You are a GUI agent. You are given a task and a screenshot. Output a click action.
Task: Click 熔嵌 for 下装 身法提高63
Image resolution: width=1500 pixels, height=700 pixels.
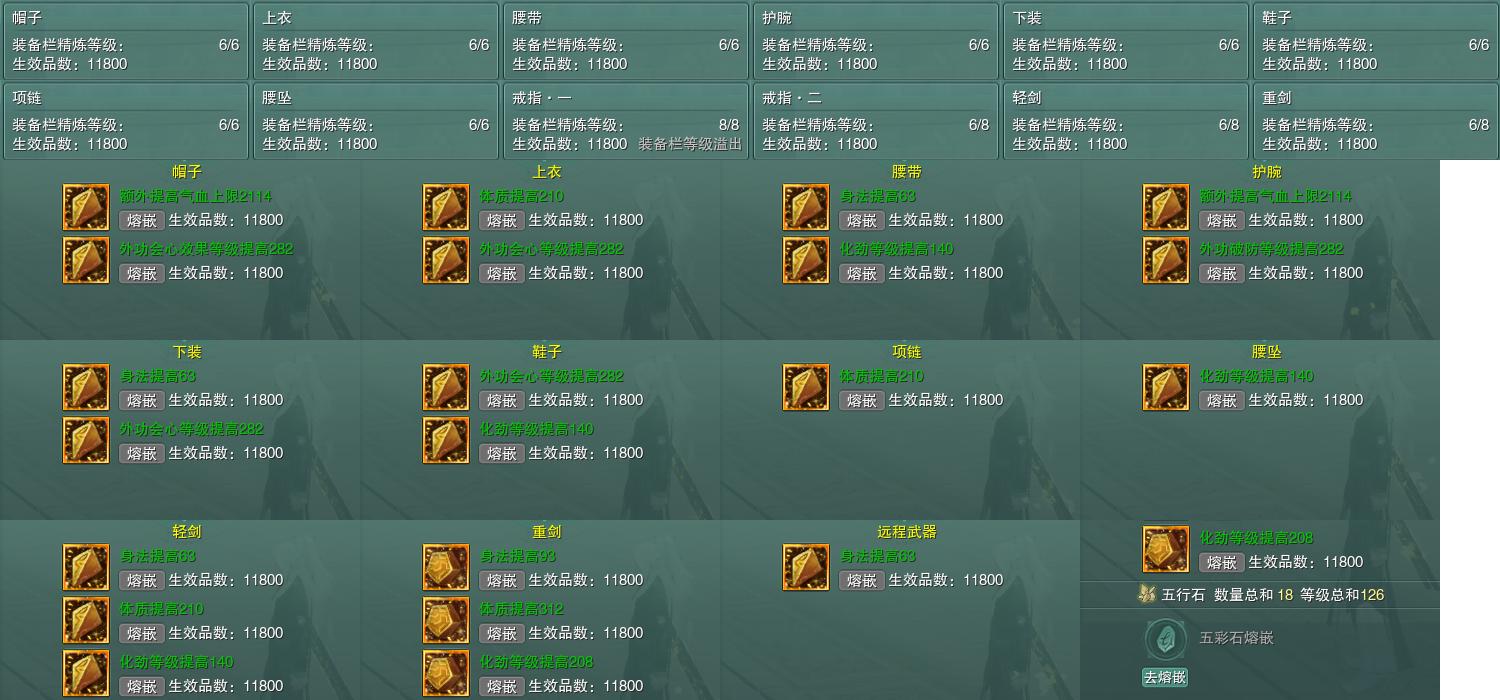coord(141,400)
